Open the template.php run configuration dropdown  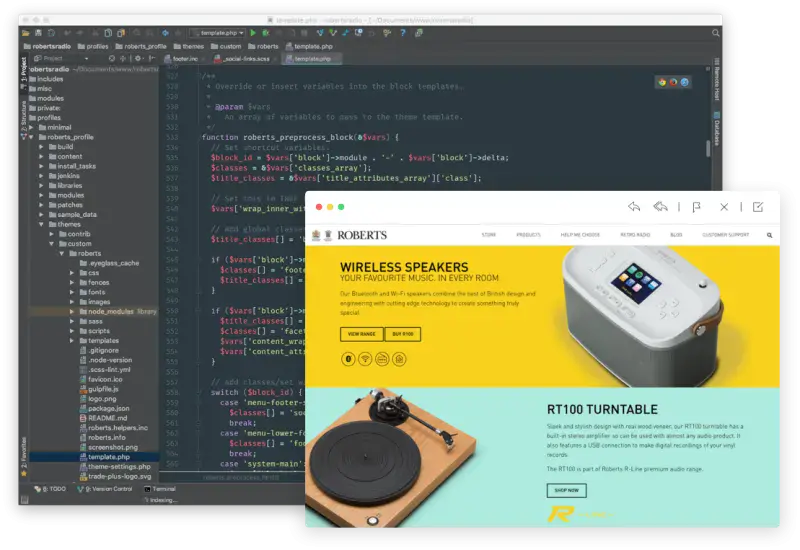pyautogui.click(x=218, y=33)
